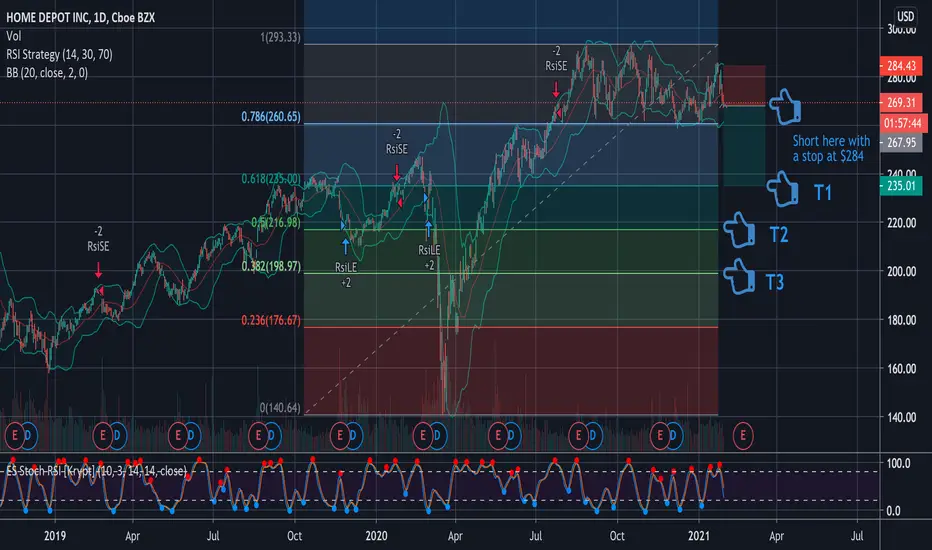The image size is (932, 550).
Task: Click the 220.00 price axis label
Action: click(901, 223)
